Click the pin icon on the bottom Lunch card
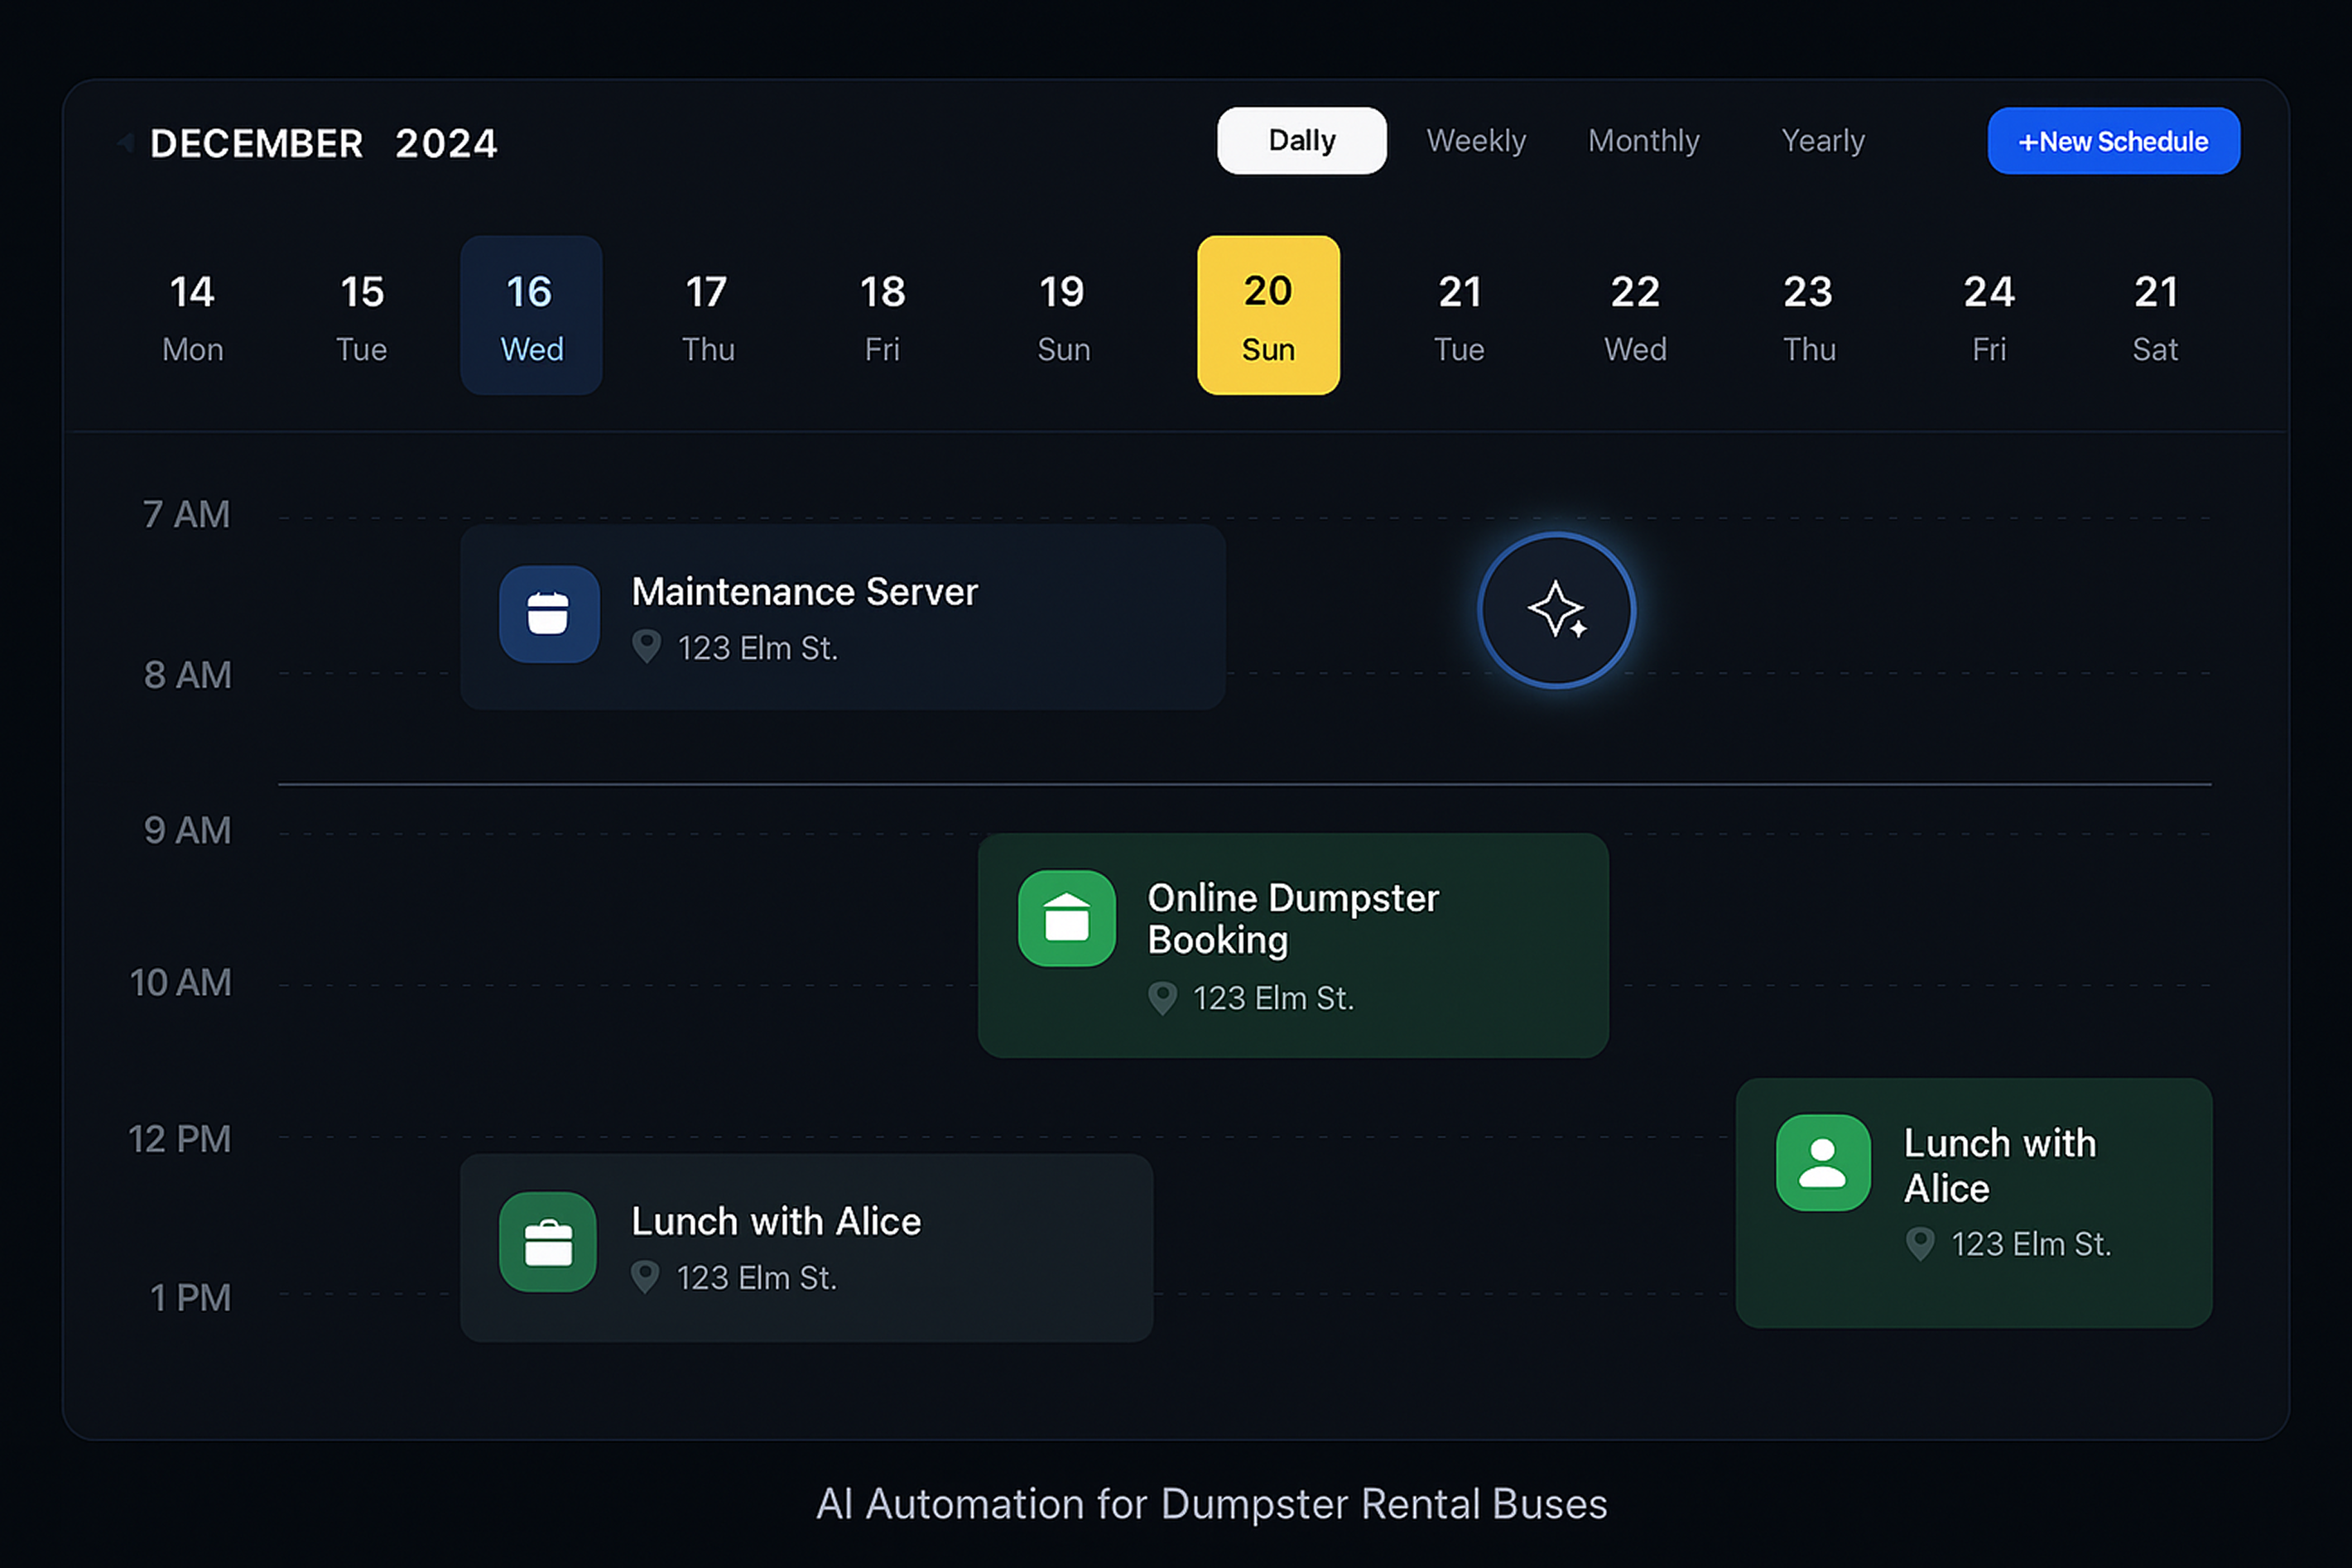2352x1568 pixels. click(x=646, y=1277)
